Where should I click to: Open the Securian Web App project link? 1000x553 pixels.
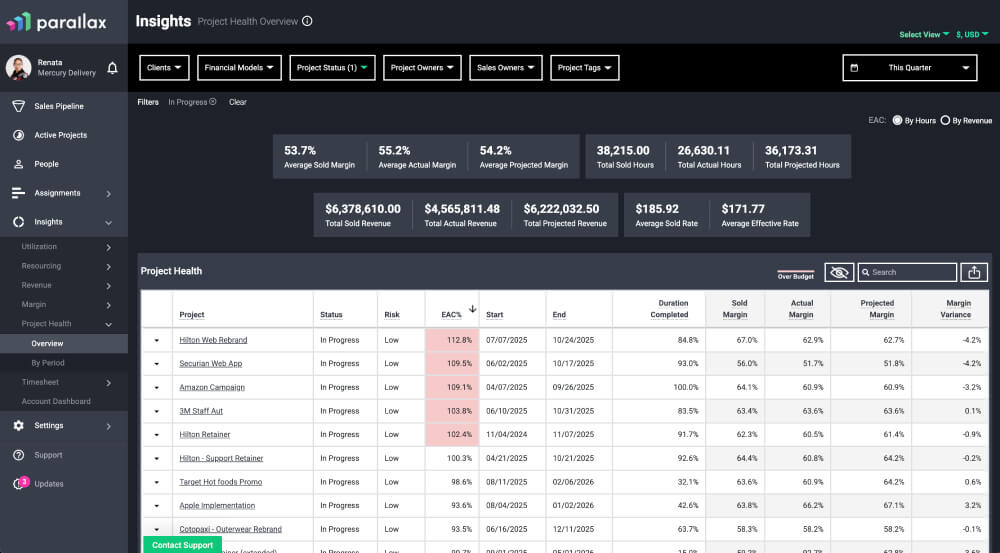210,364
